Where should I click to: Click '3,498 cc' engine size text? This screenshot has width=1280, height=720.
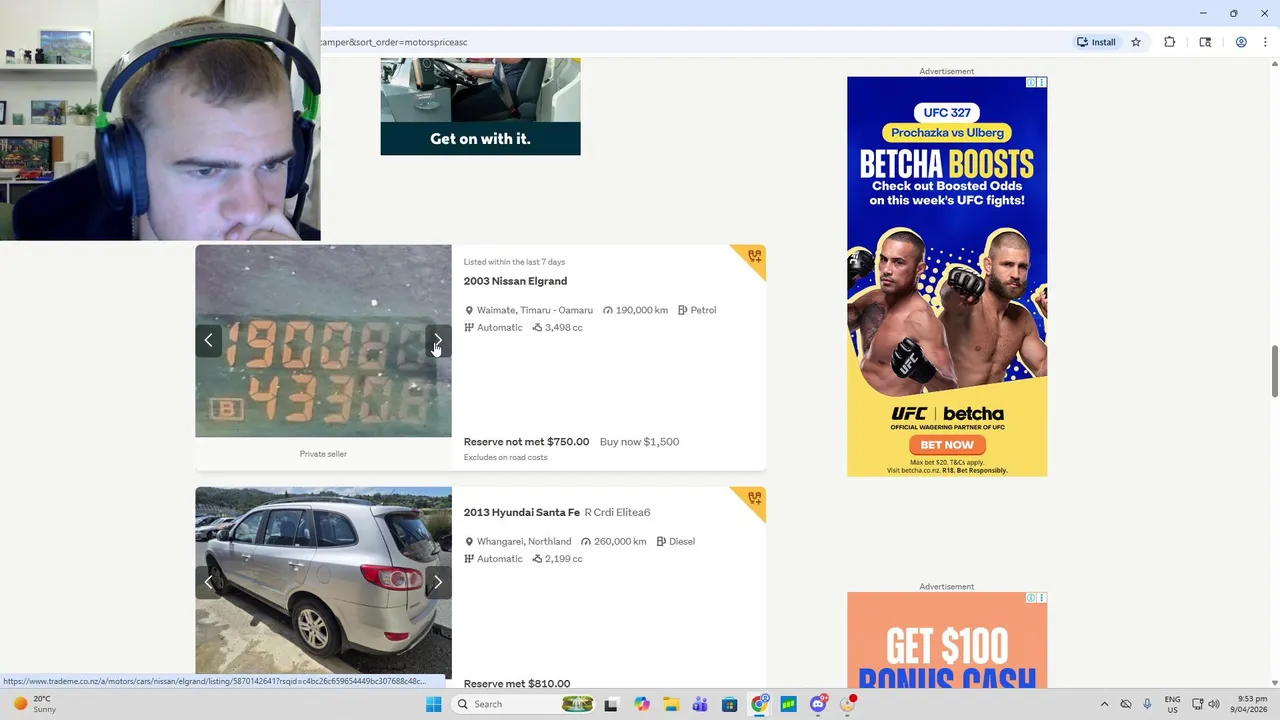(x=563, y=328)
